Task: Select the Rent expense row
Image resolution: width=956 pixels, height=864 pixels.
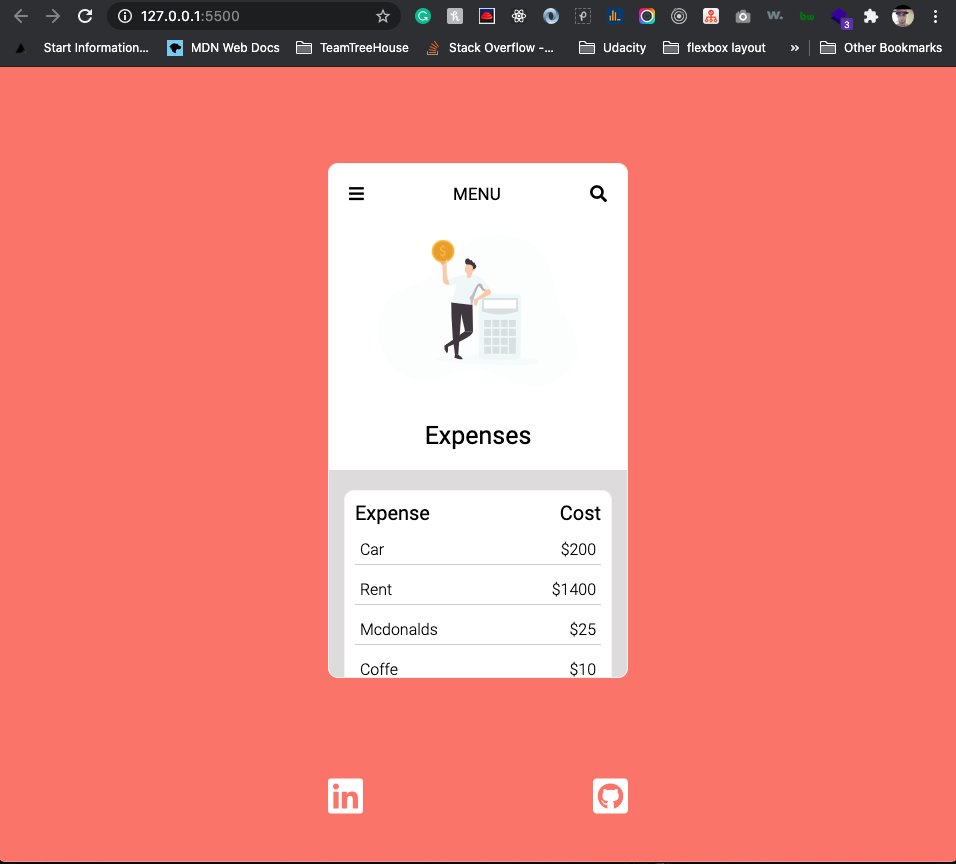Action: [x=477, y=589]
